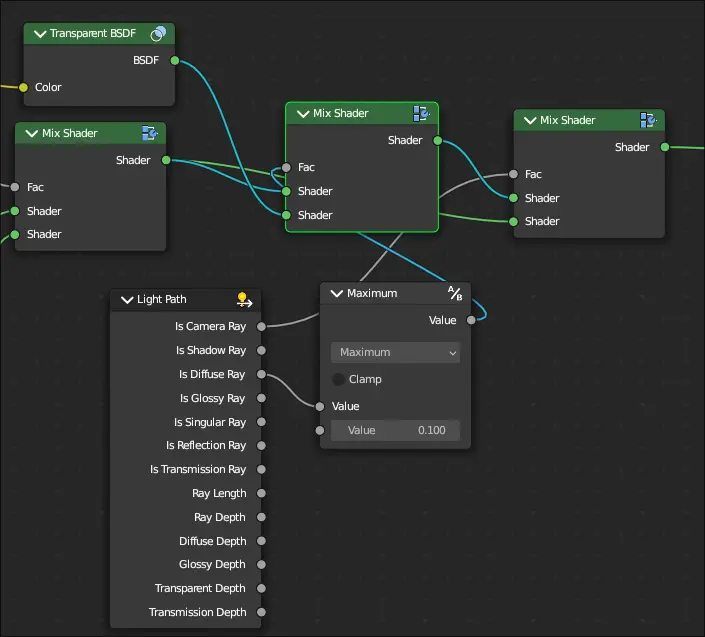
Task: Enable the Clamp checkbox in the Maximum node
Action: (x=339, y=379)
